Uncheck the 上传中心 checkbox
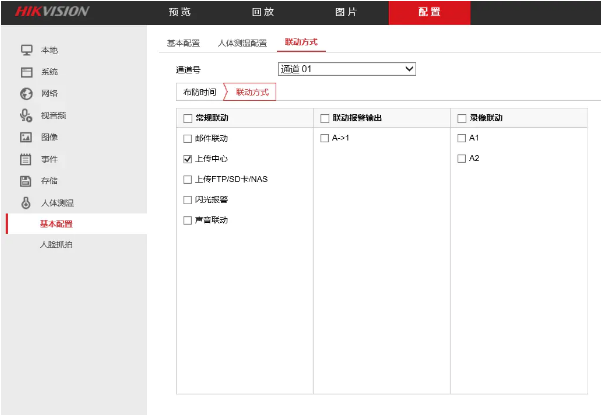Screen dimensions: 602x415 coord(187,158)
